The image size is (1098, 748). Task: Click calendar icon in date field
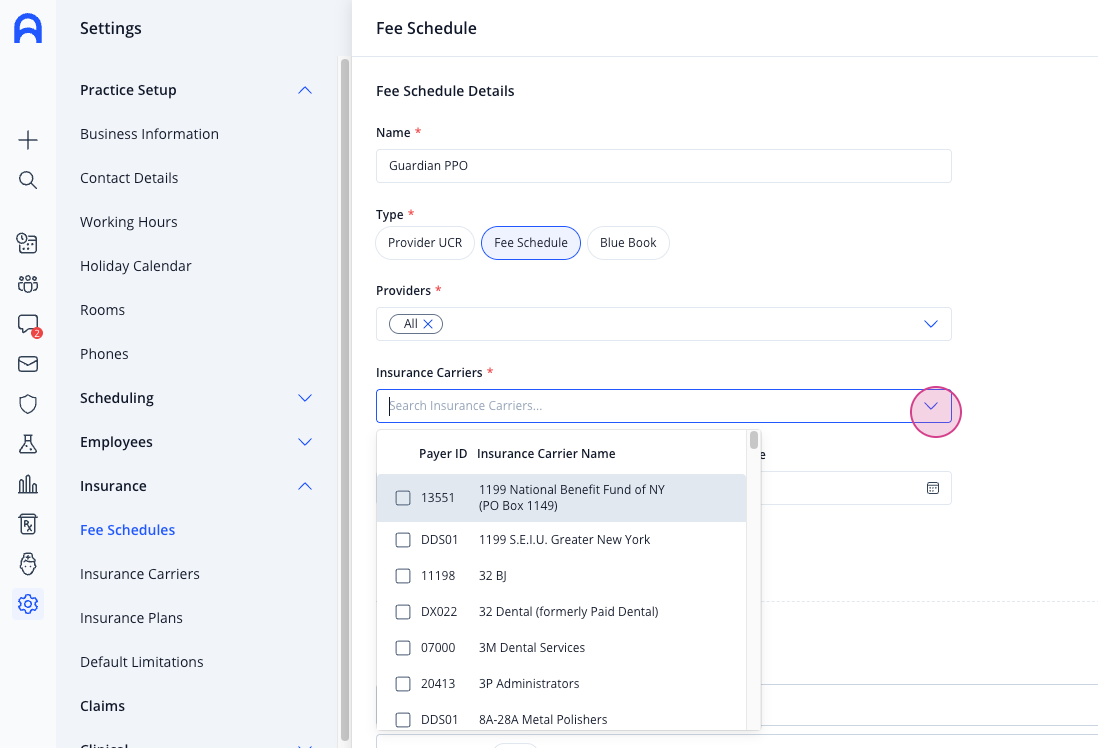point(933,488)
